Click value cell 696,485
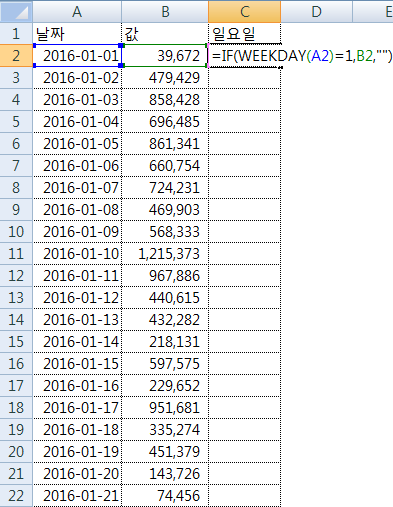Screen dimensions: 393x507 [x=165, y=122]
